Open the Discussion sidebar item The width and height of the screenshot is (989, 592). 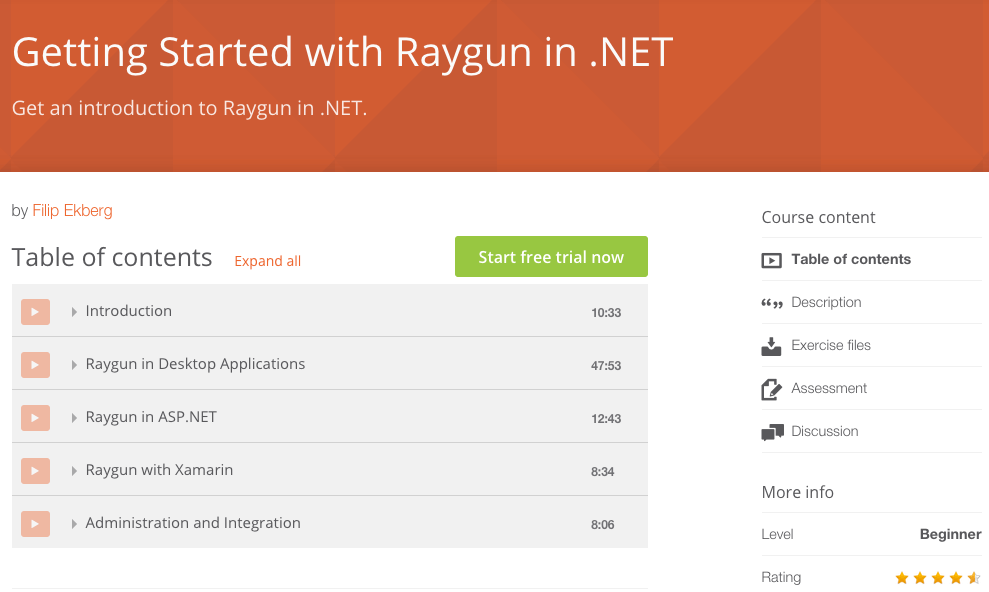click(824, 431)
